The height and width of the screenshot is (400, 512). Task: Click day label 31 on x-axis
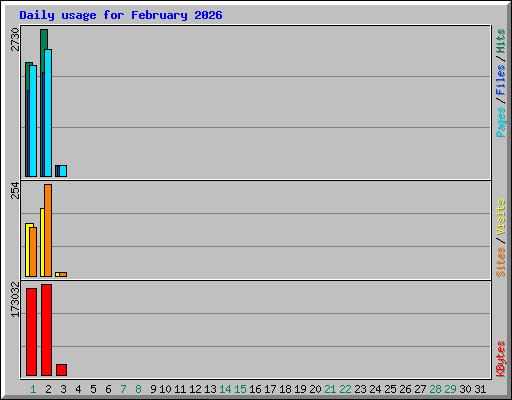point(480,389)
